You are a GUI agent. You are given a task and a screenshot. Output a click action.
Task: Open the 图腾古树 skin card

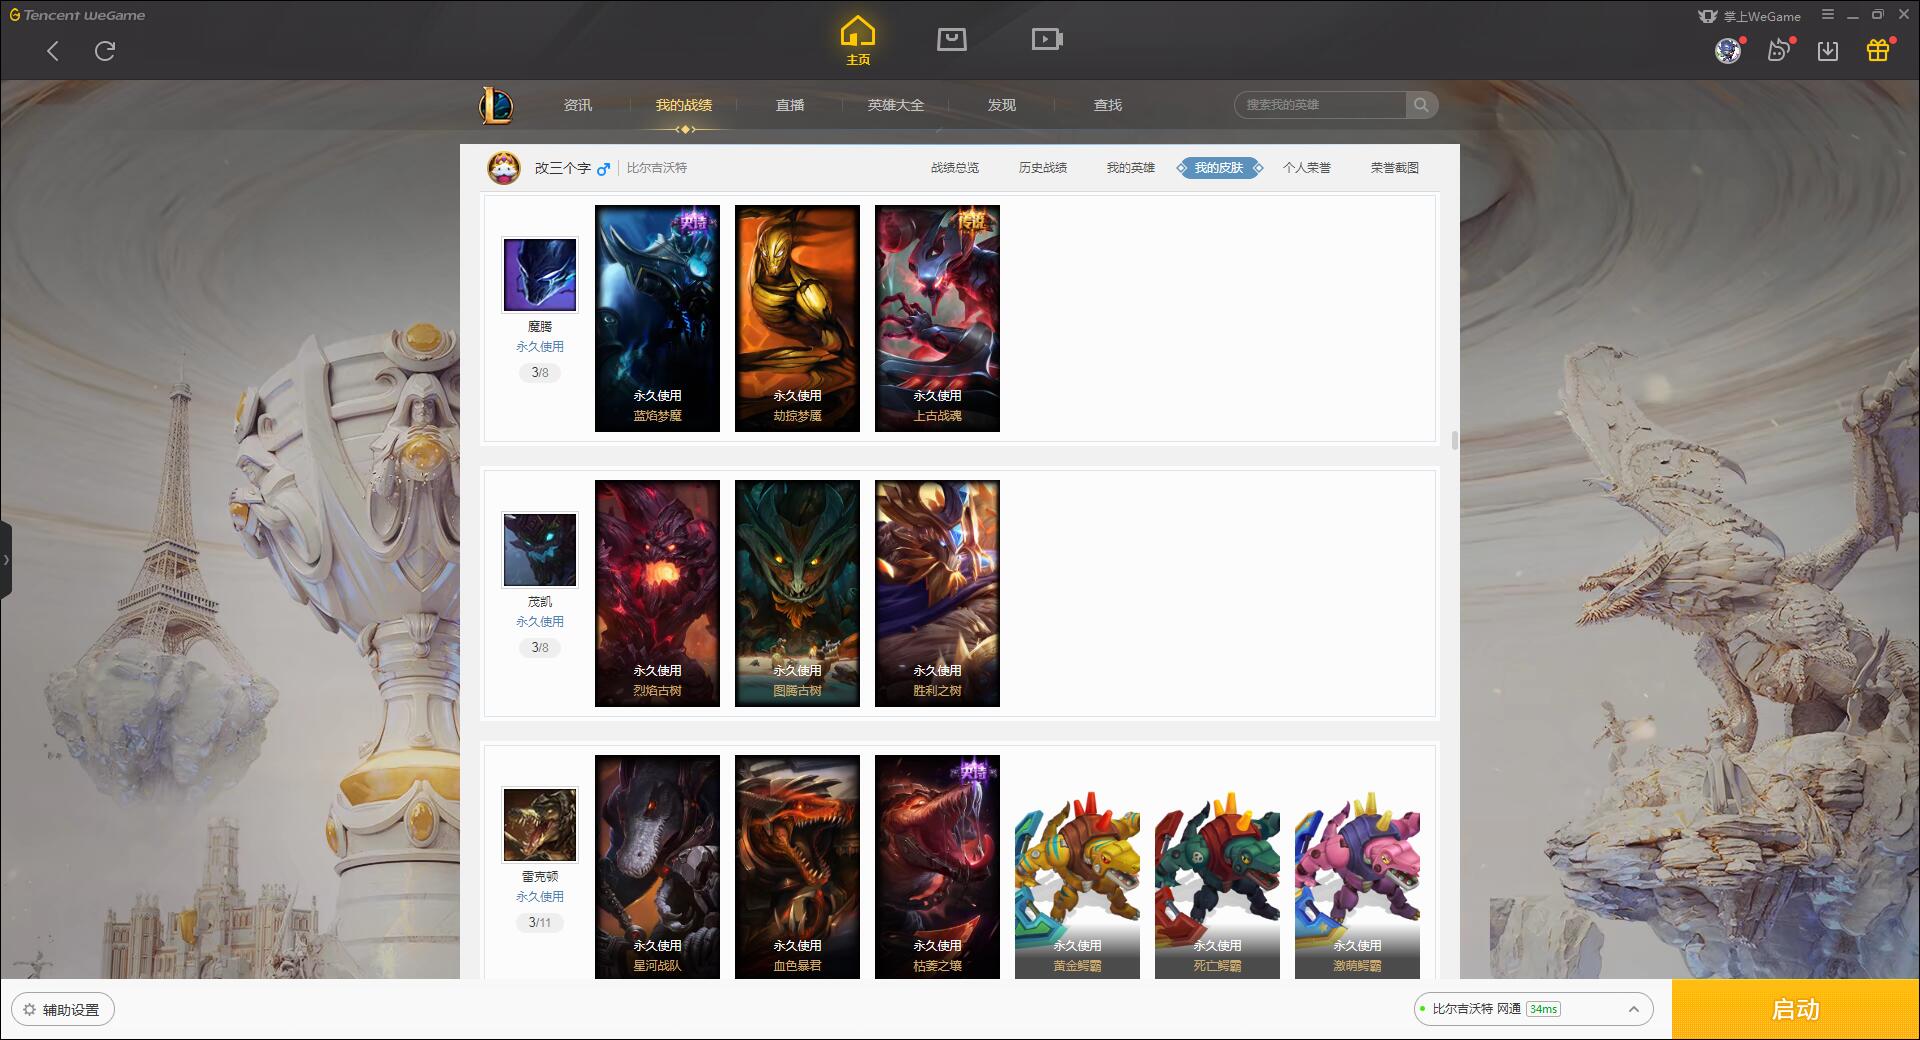coord(797,594)
